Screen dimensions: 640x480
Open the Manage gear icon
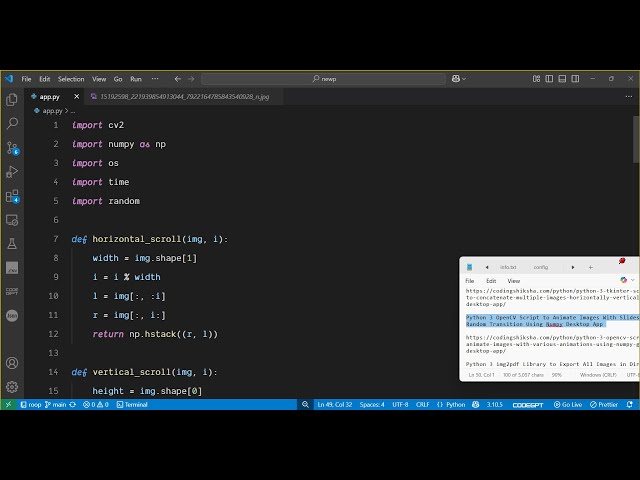point(12,387)
